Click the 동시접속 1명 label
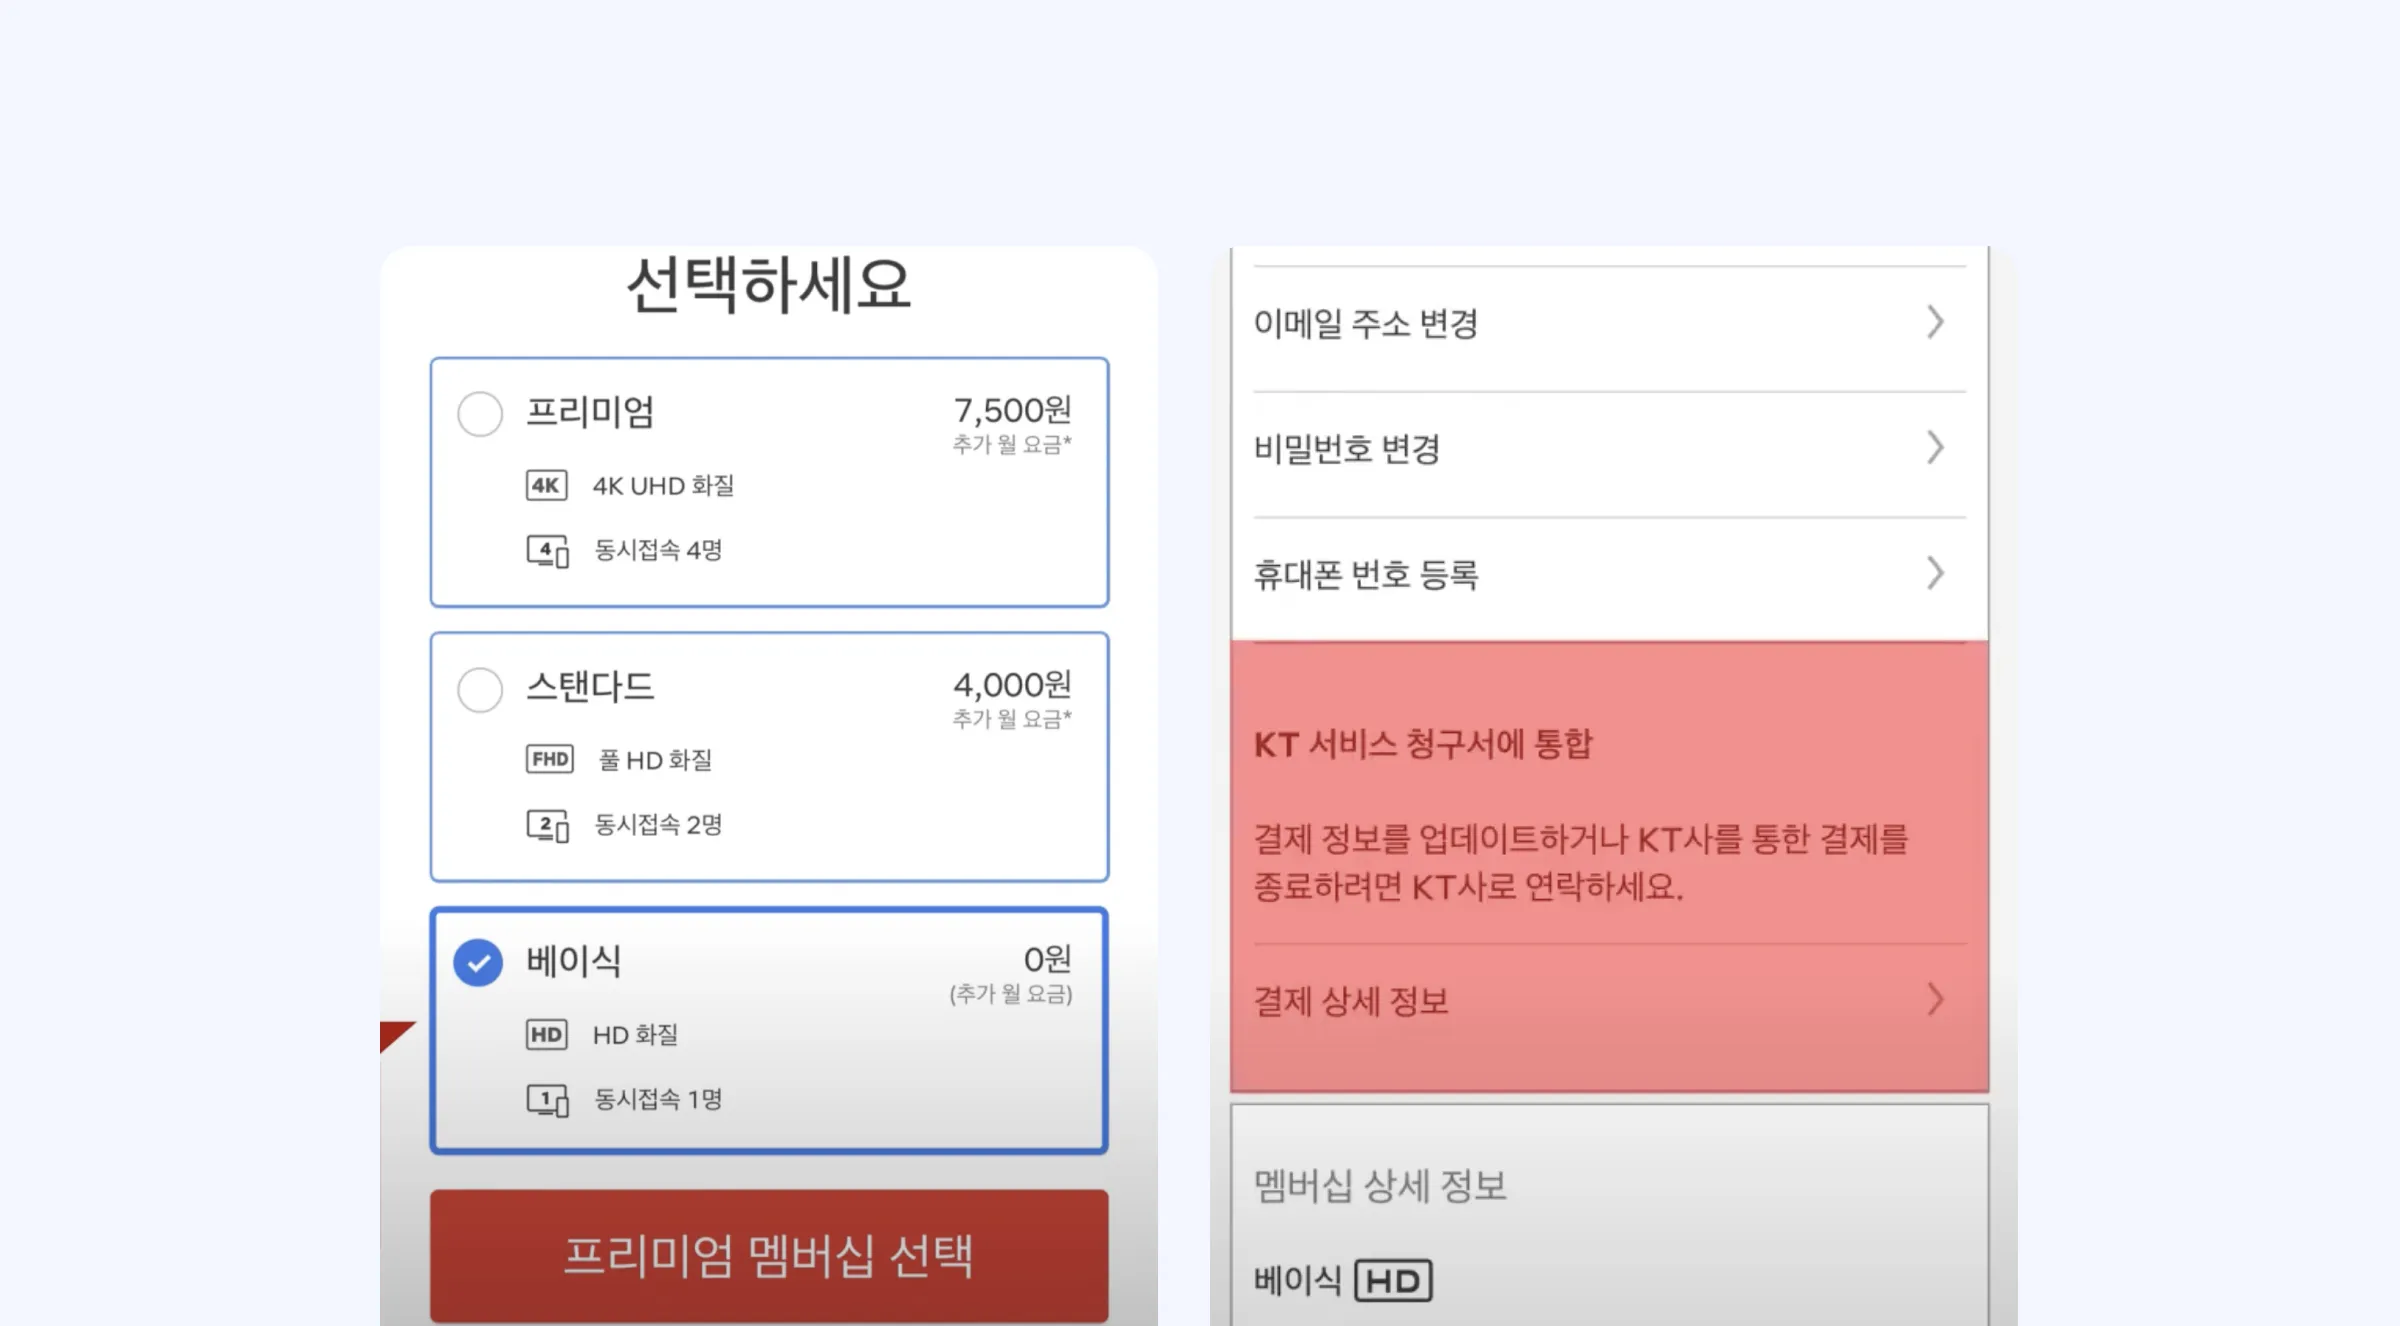This screenshot has height=1326, width=2400. click(x=658, y=1099)
